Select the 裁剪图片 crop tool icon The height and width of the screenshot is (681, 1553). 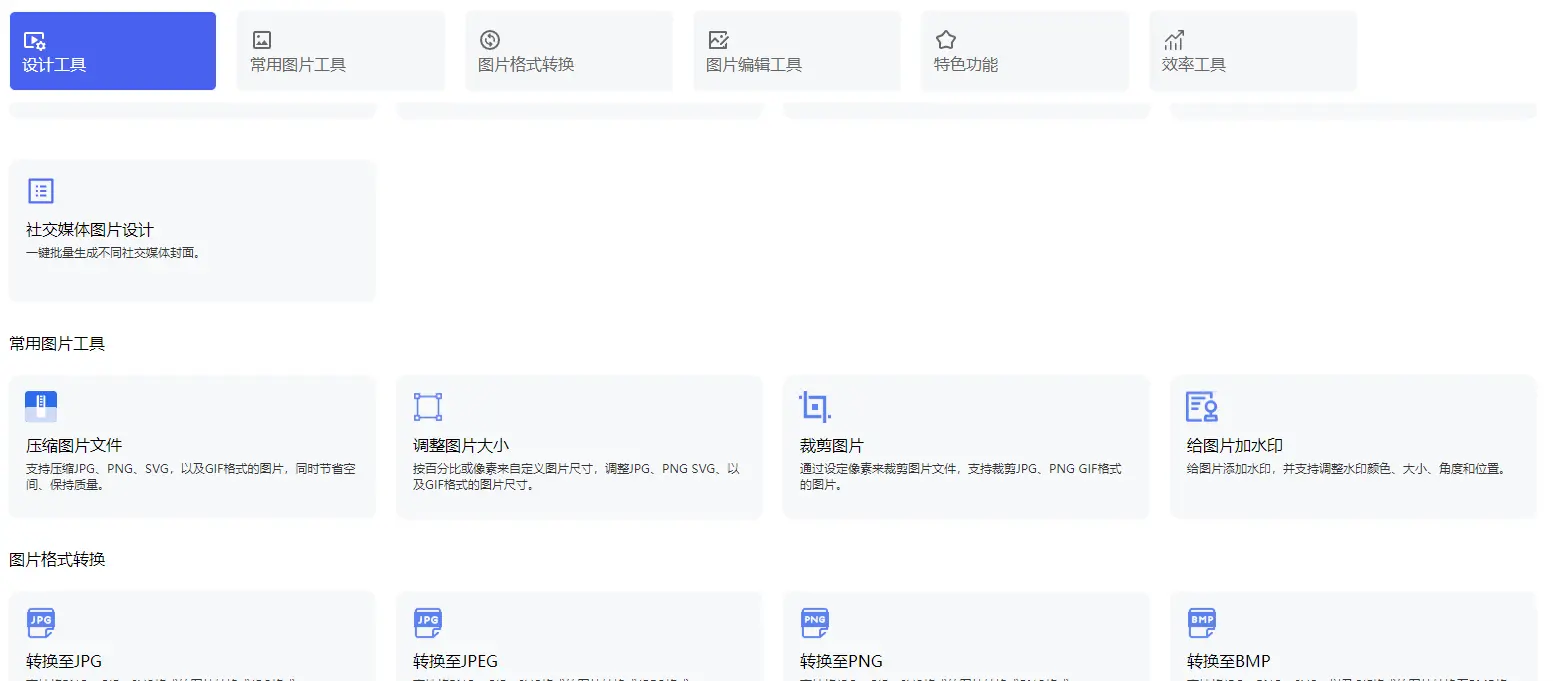point(815,405)
